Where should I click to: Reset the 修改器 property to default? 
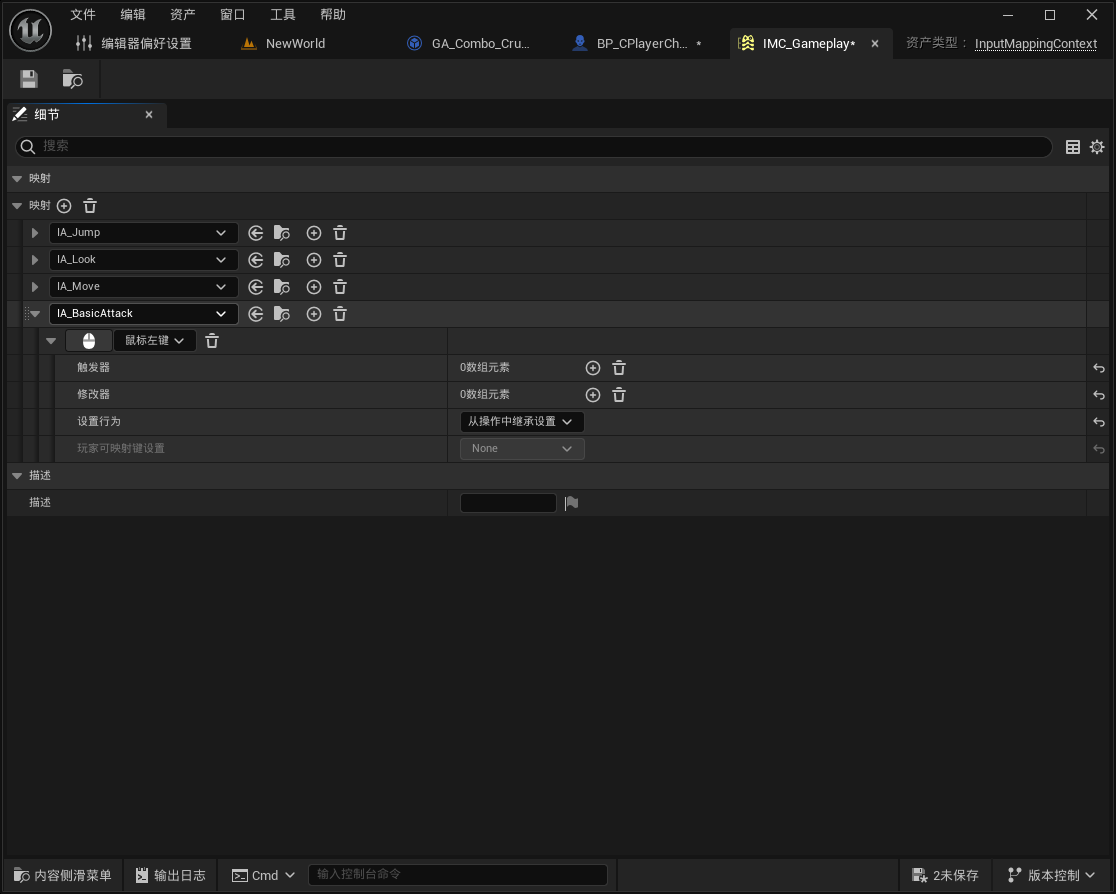point(1098,394)
